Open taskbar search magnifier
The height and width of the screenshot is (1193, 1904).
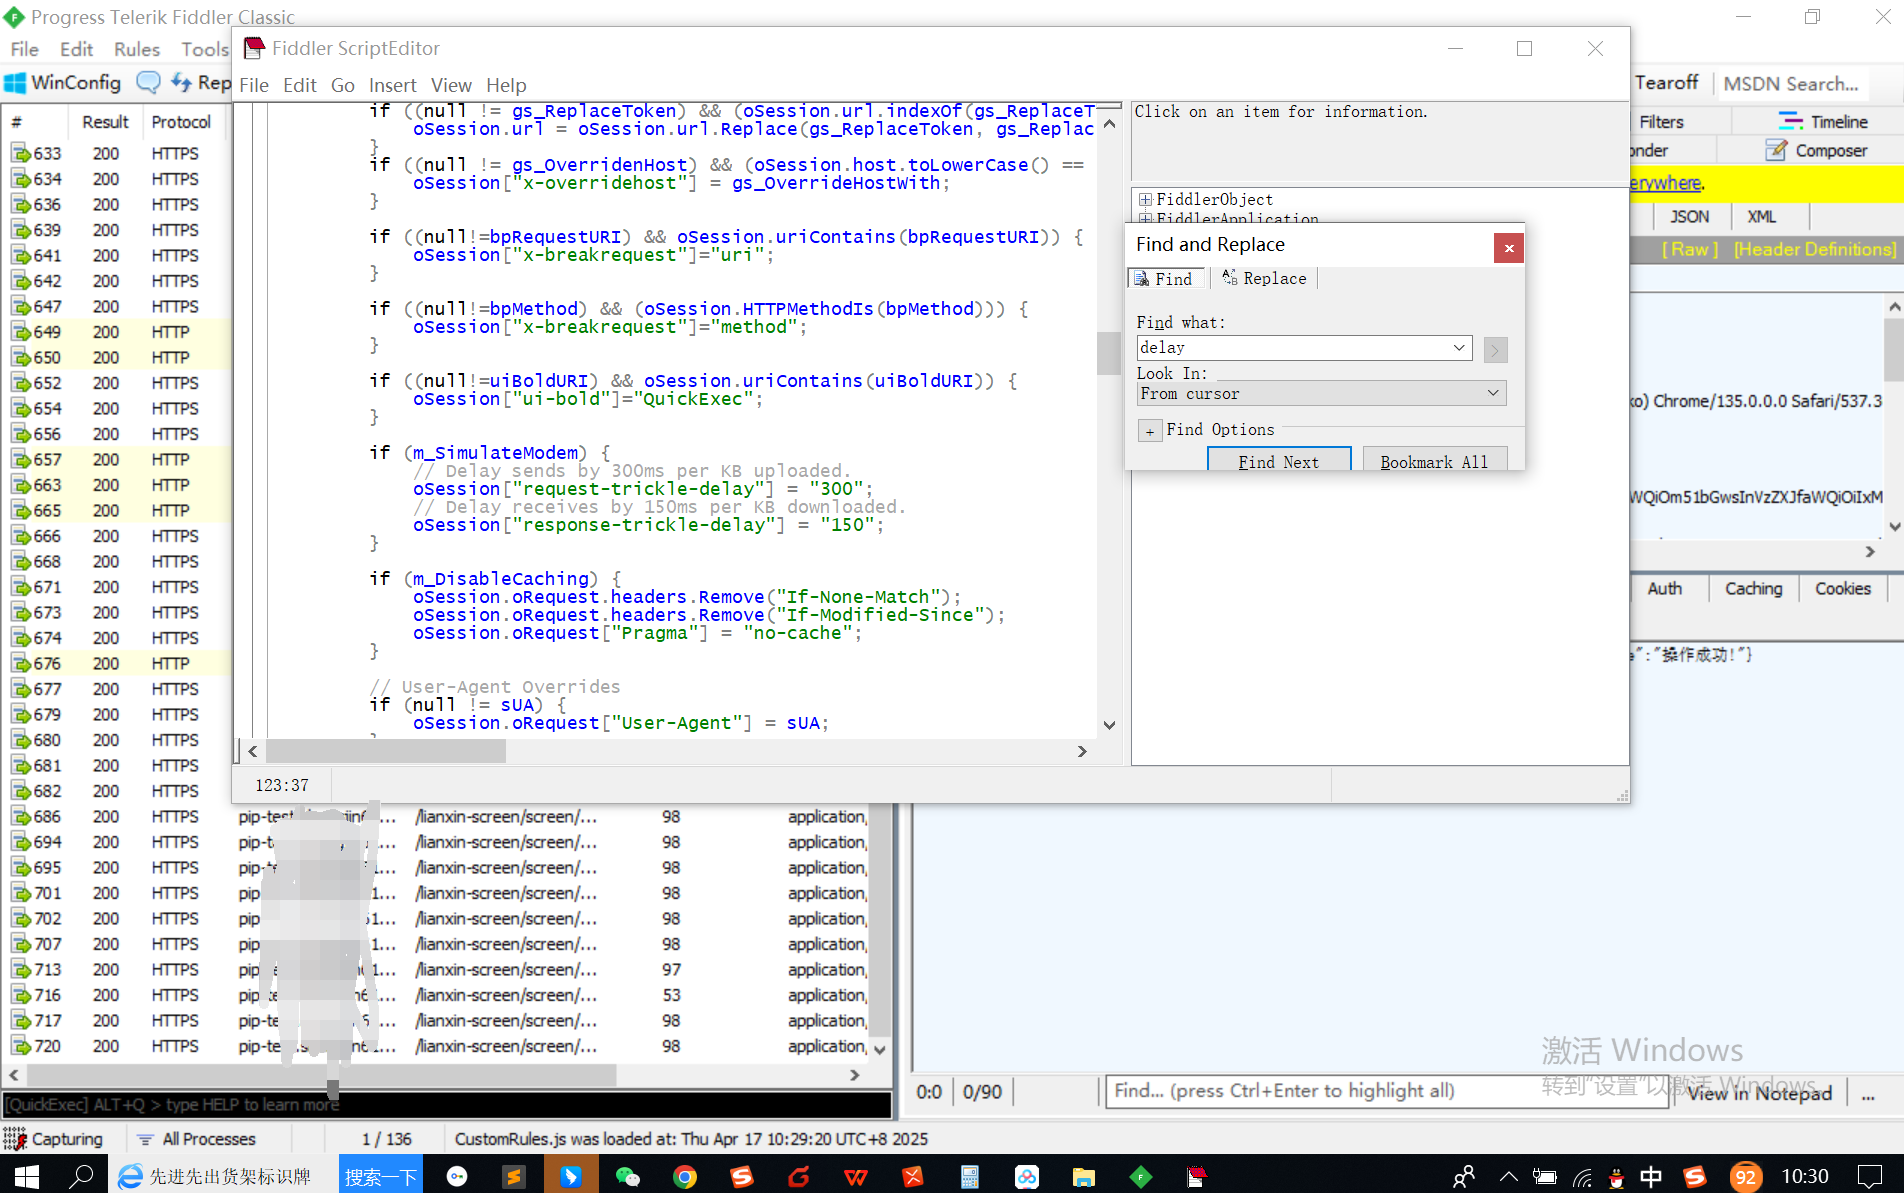[80, 1176]
